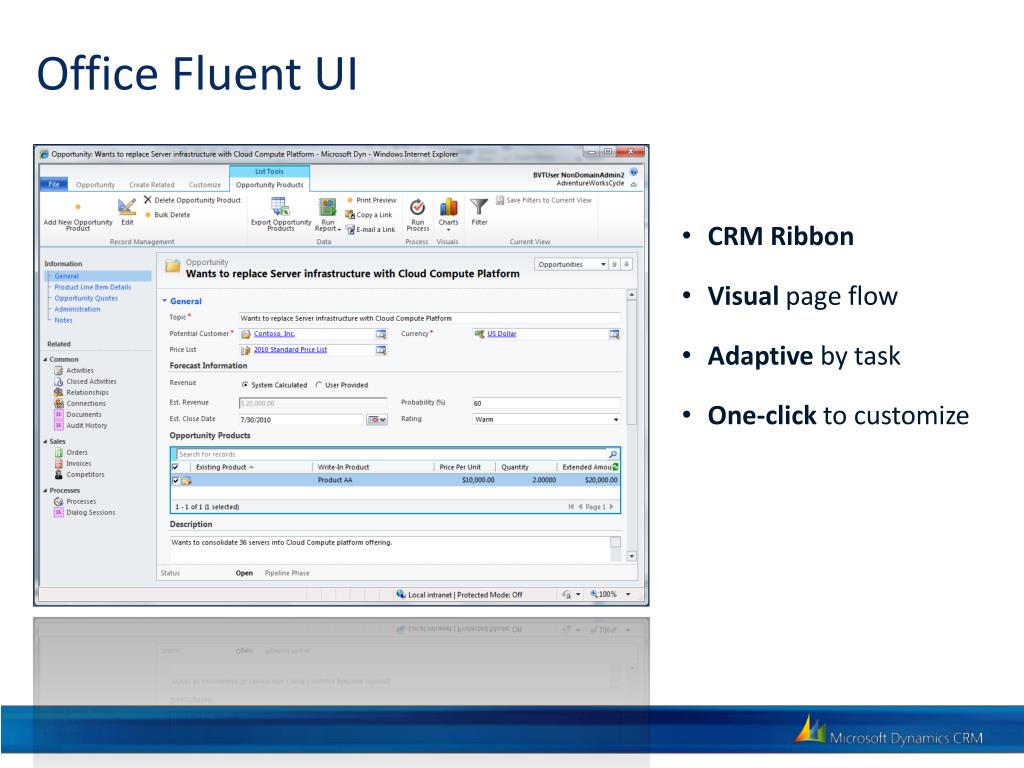Click the Edit ribbon icon

click(x=127, y=207)
